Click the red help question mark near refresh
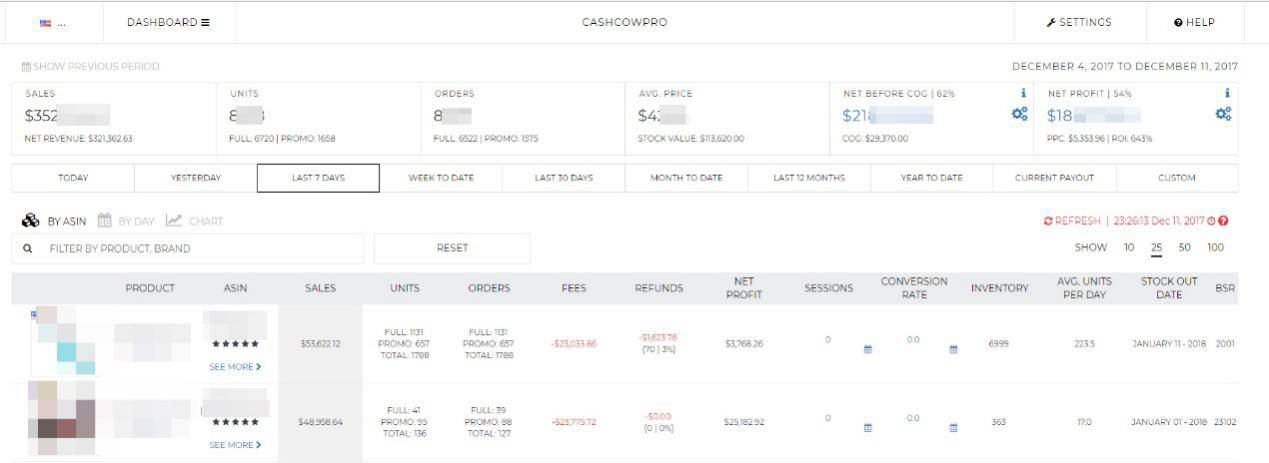 (1223, 221)
